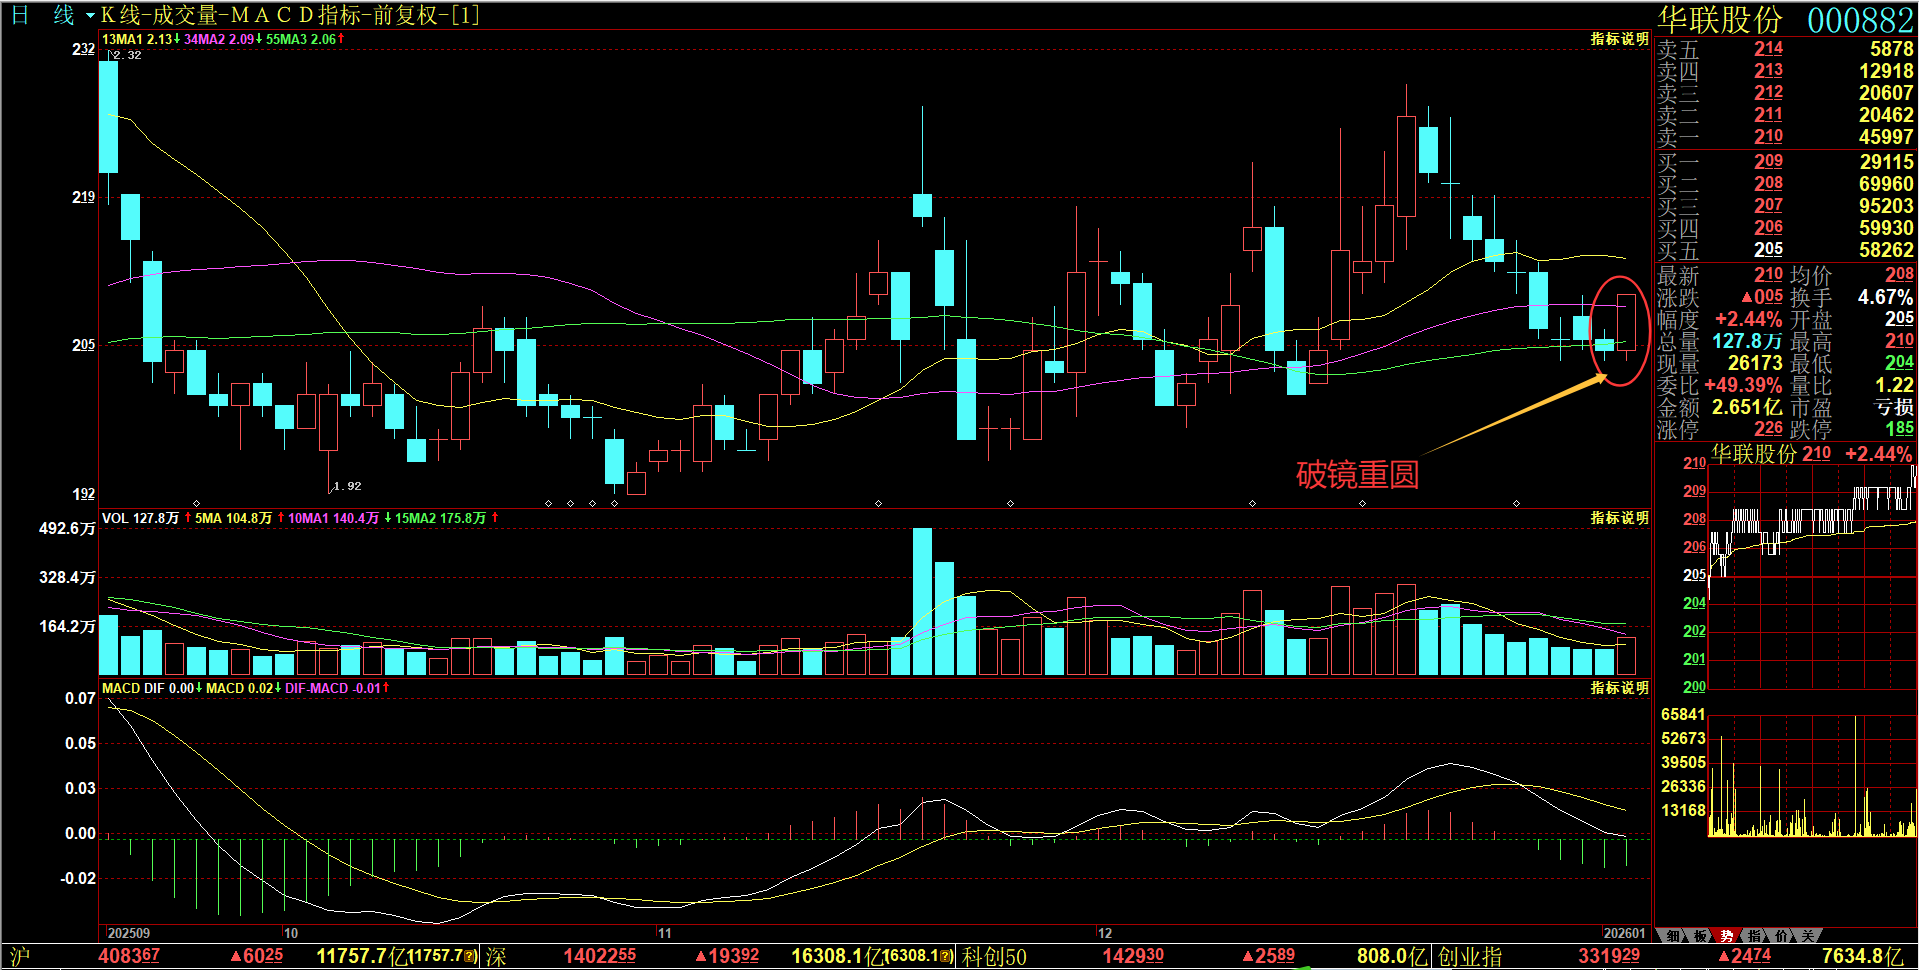Select the 卖一 ask row at 210
The width and height of the screenshot is (1919, 970).
click(1785, 136)
